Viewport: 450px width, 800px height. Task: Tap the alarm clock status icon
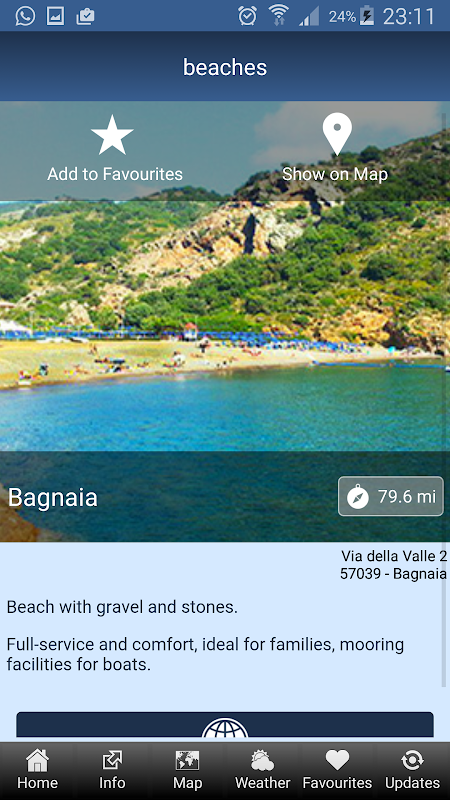point(247,16)
